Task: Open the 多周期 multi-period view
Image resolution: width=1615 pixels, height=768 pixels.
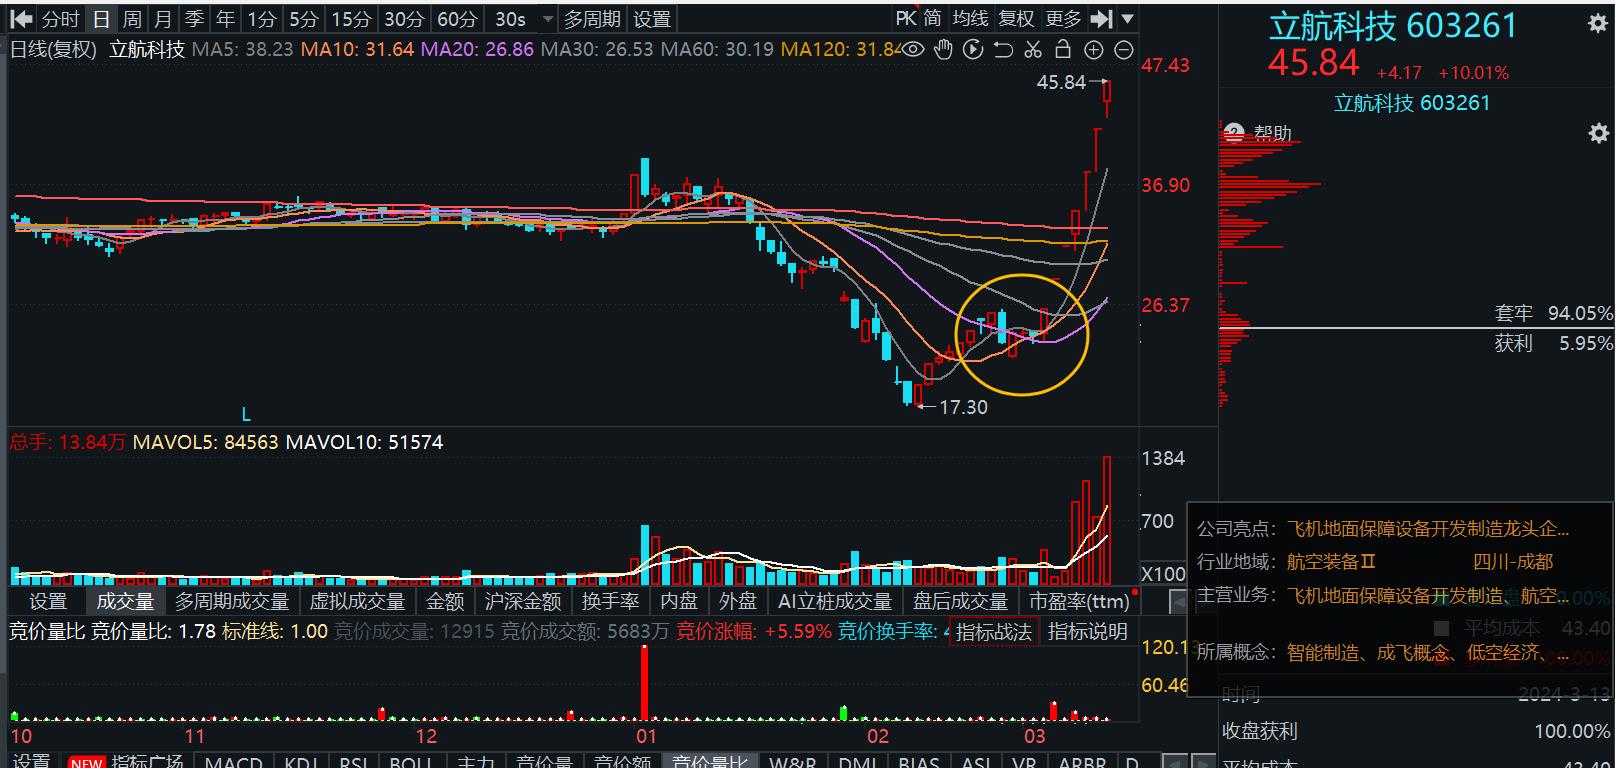Action: point(592,19)
